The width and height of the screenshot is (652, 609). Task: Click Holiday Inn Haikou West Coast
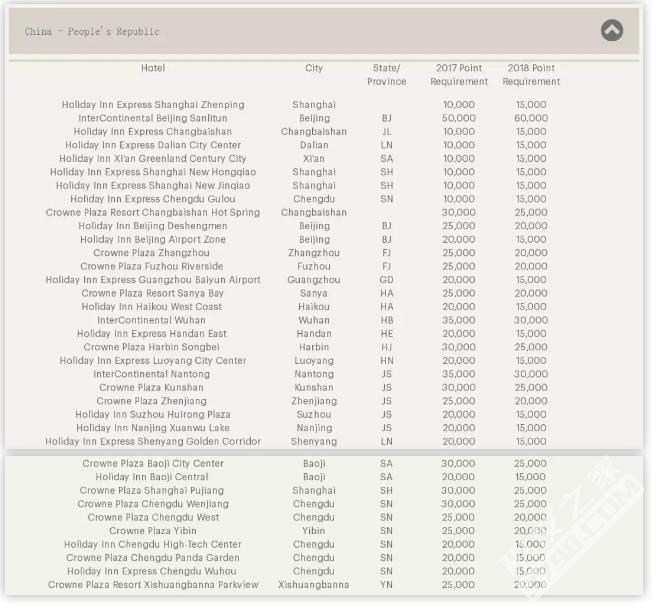(x=152, y=307)
